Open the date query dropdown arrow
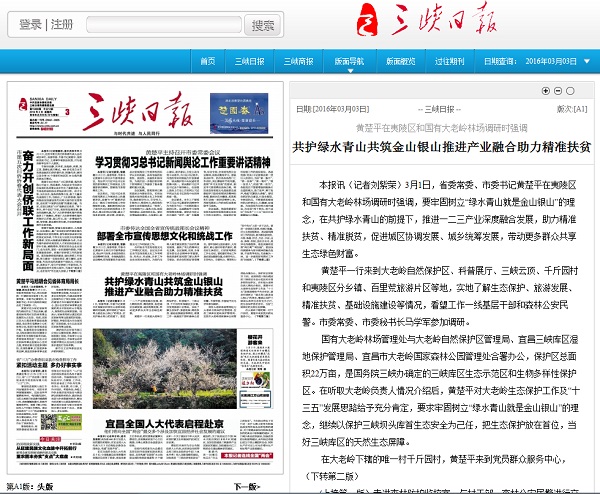600x494 pixels. pyautogui.click(x=584, y=60)
